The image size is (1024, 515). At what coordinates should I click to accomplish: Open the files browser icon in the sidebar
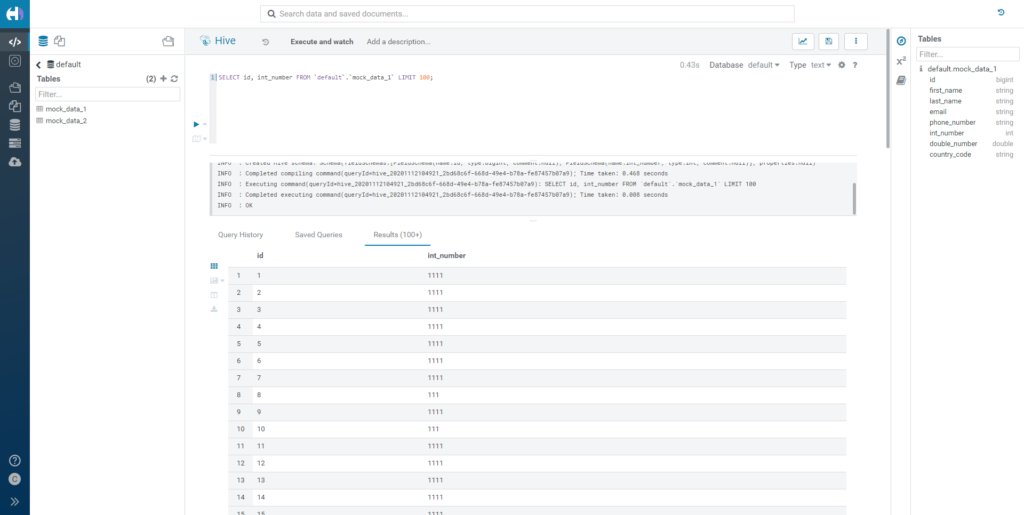[x=14, y=87]
